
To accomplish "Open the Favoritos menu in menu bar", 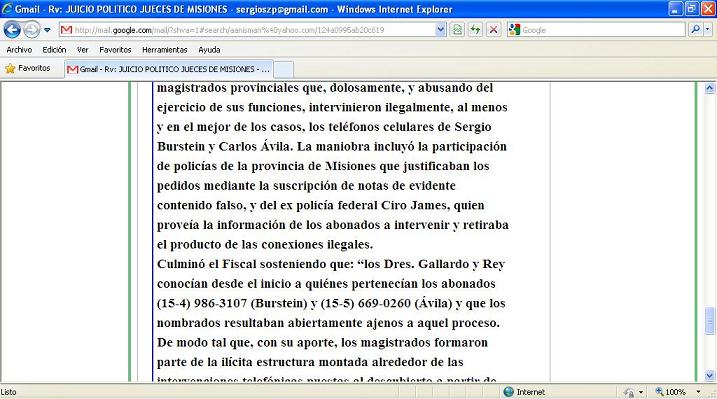I will coord(115,50).
